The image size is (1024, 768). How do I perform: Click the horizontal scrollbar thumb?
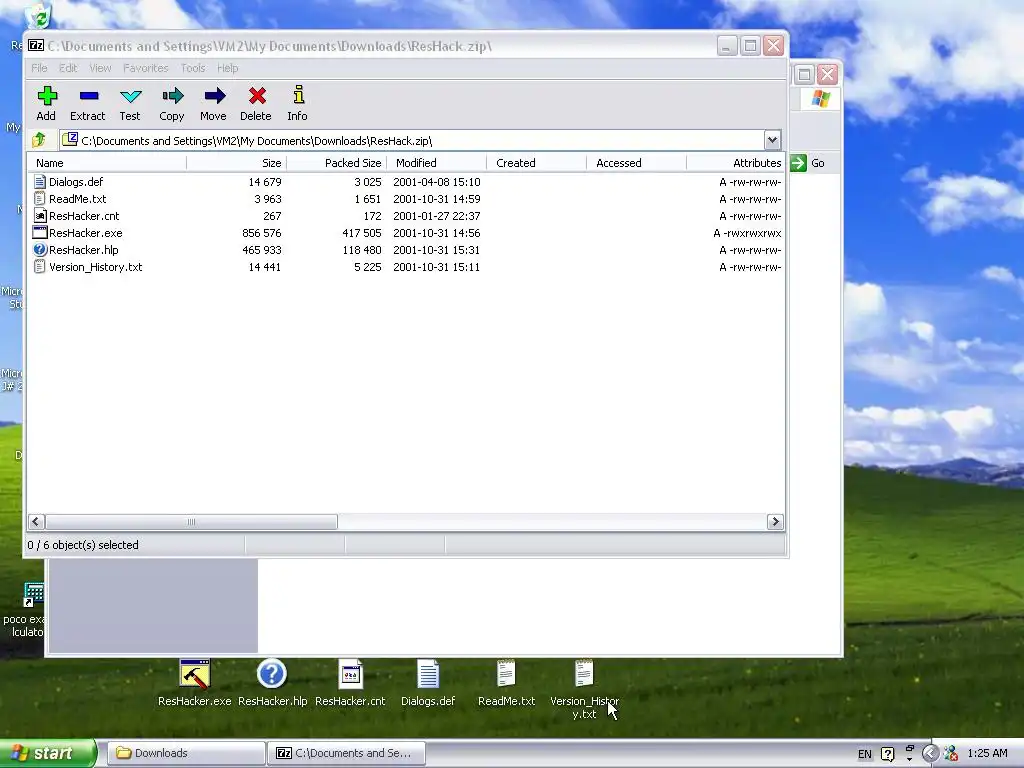[x=191, y=522]
